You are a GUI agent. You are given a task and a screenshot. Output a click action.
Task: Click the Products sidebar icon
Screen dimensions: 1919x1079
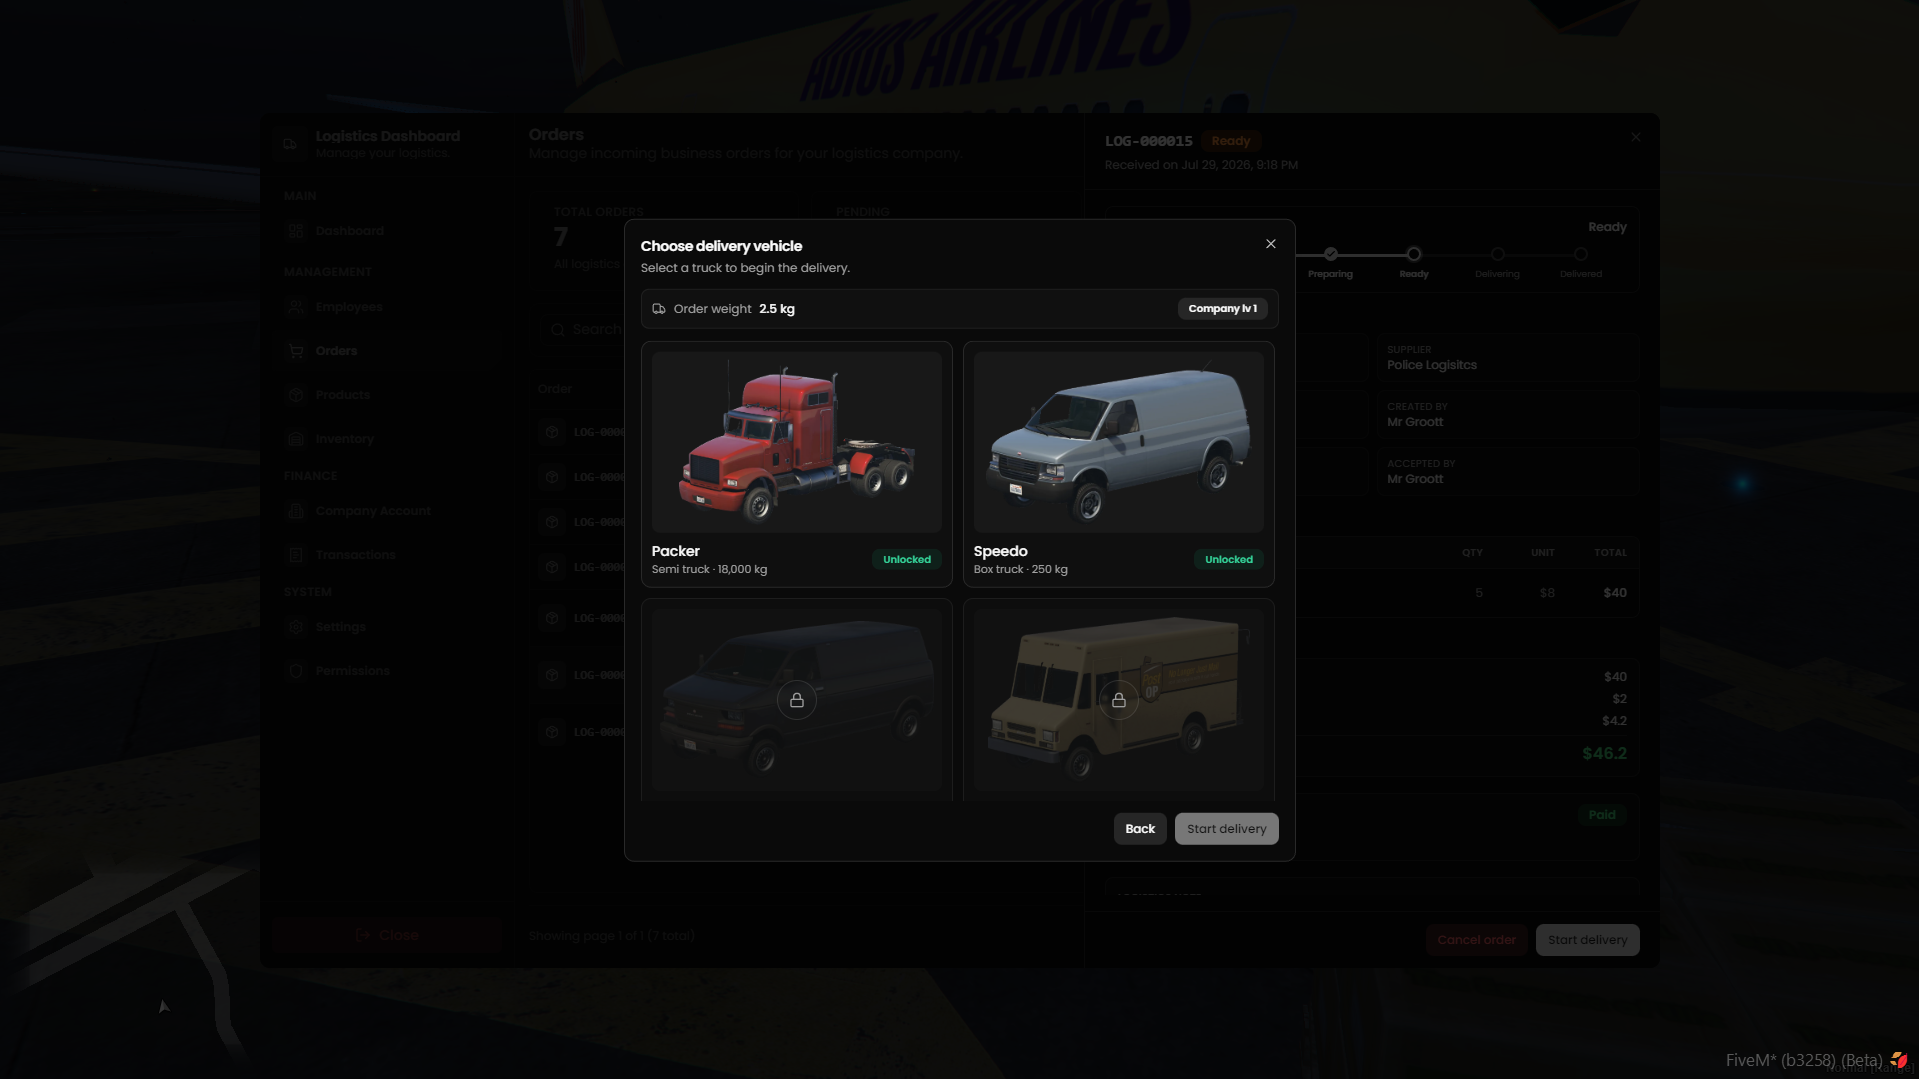pos(296,395)
